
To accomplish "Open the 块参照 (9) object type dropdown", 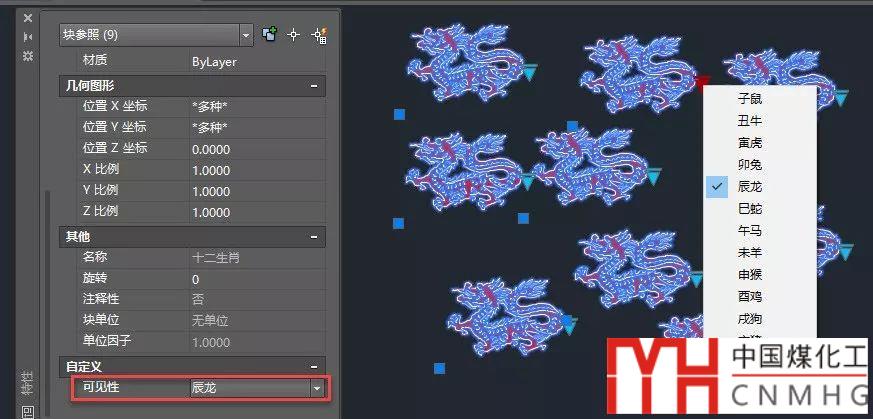I will (x=246, y=35).
